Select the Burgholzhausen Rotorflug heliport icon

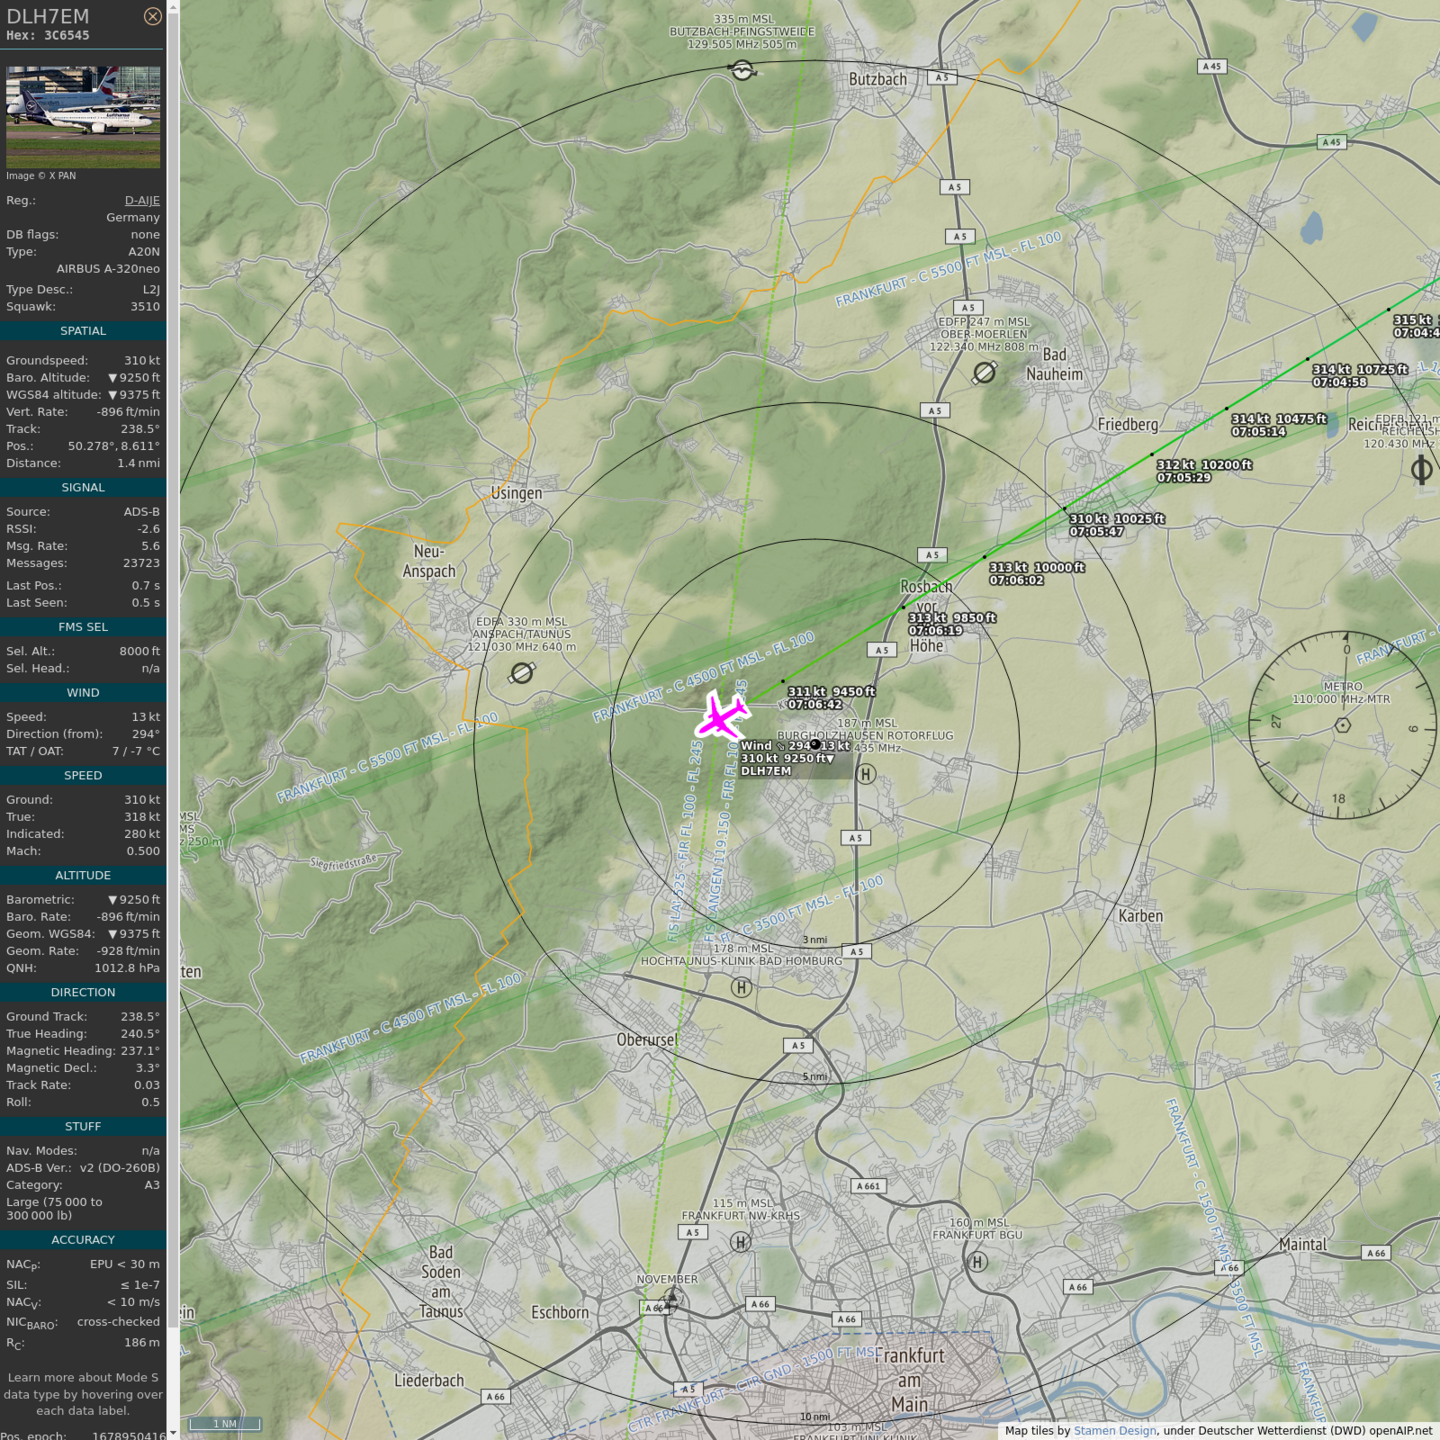866,773
